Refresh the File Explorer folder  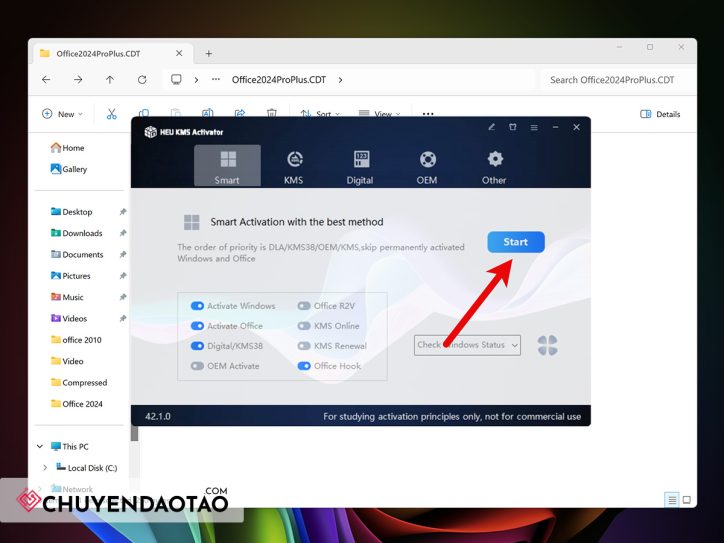pyautogui.click(x=142, y=80)
